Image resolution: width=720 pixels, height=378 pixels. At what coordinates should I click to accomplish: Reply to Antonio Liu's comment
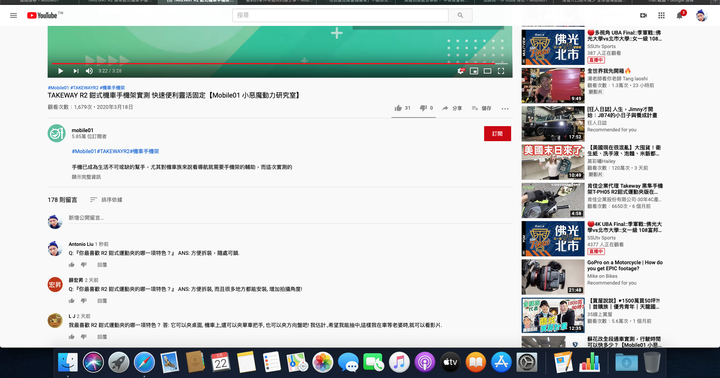pos(102,265)
